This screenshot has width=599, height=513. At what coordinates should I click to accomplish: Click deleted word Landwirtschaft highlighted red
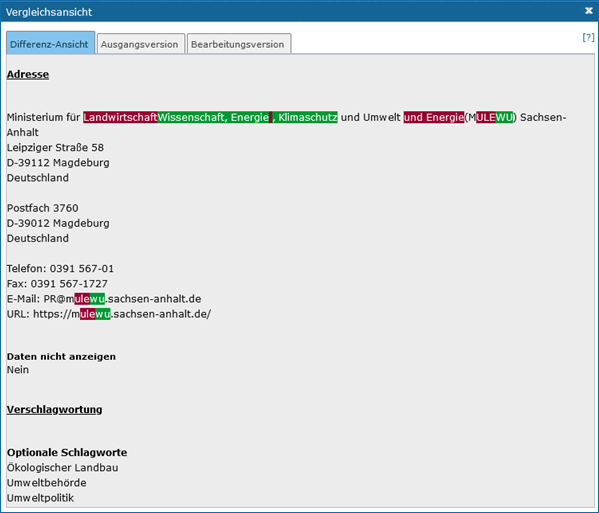click(x=120, y=117)
